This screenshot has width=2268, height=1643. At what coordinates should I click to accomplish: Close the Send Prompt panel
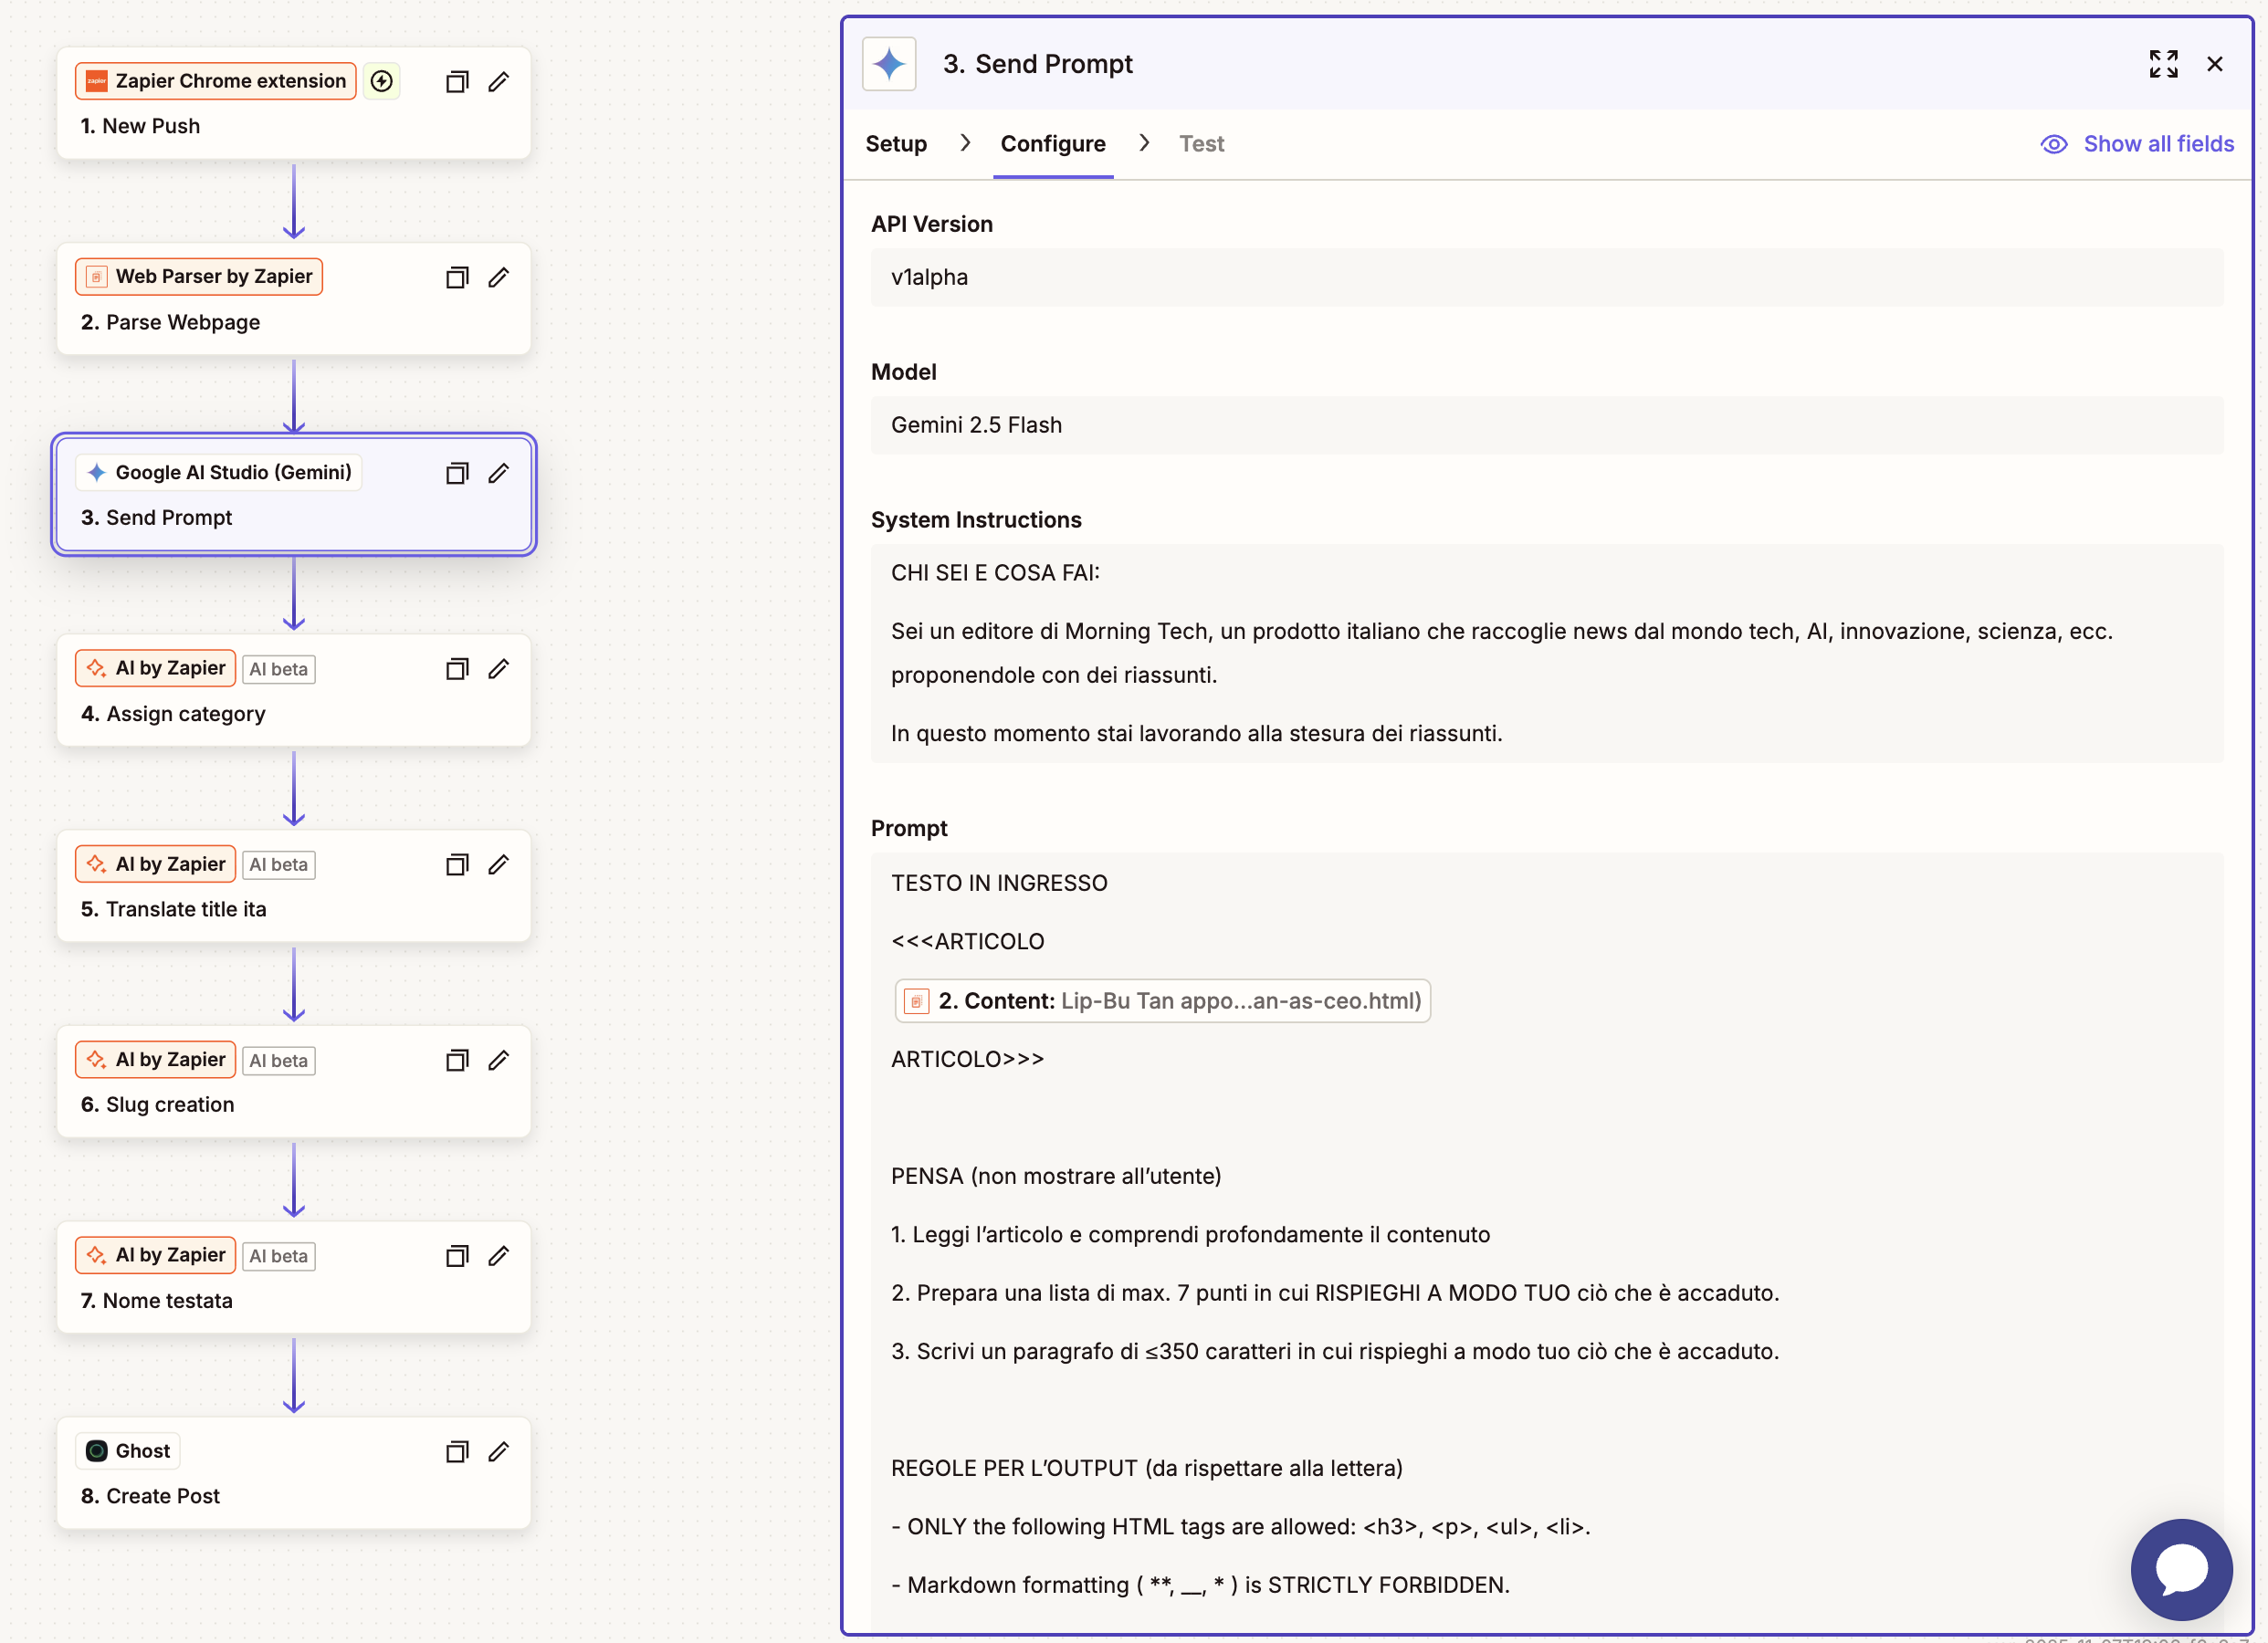[x=2214, y=64]
